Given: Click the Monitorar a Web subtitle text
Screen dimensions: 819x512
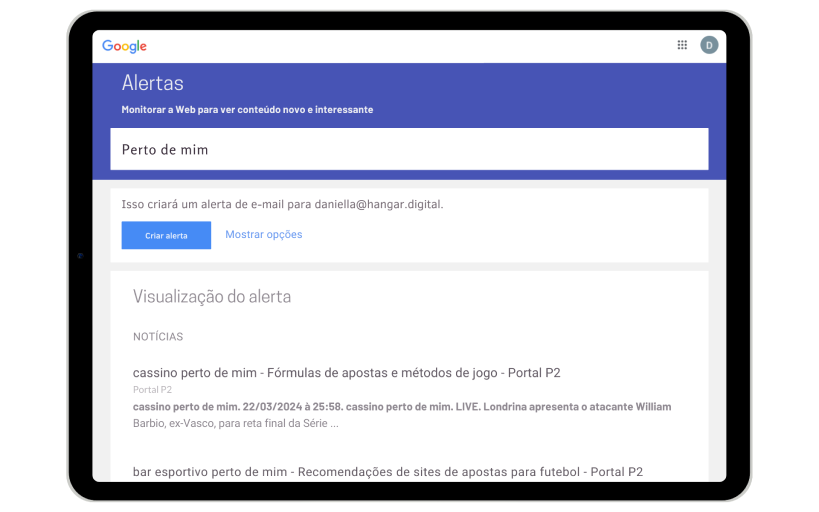Looking at the screenshot, I should click(x=247, y=110).
